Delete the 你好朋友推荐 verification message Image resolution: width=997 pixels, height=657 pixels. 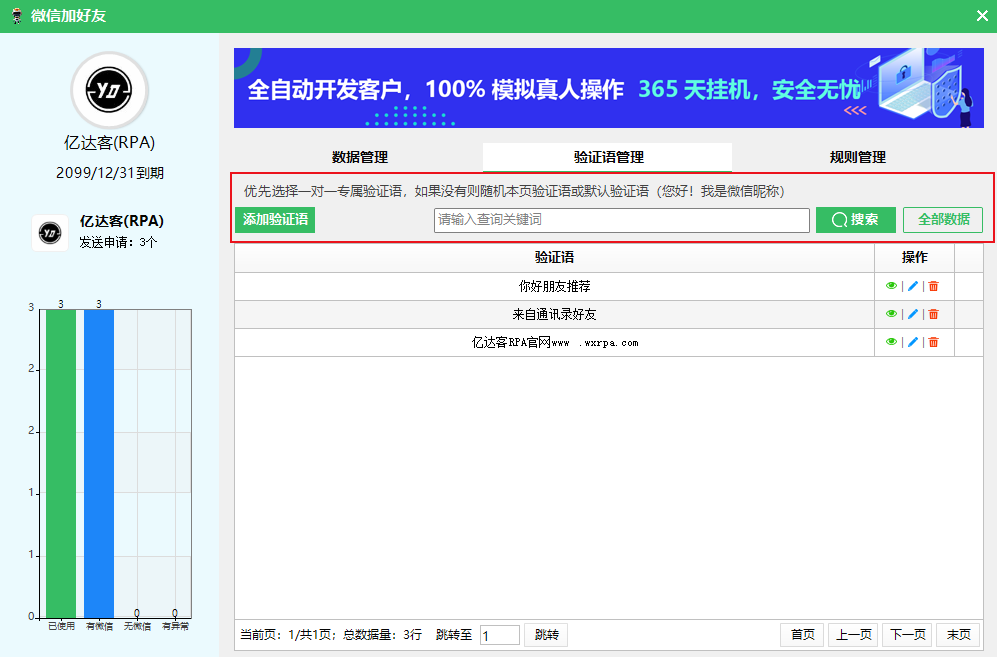point(933,286)
